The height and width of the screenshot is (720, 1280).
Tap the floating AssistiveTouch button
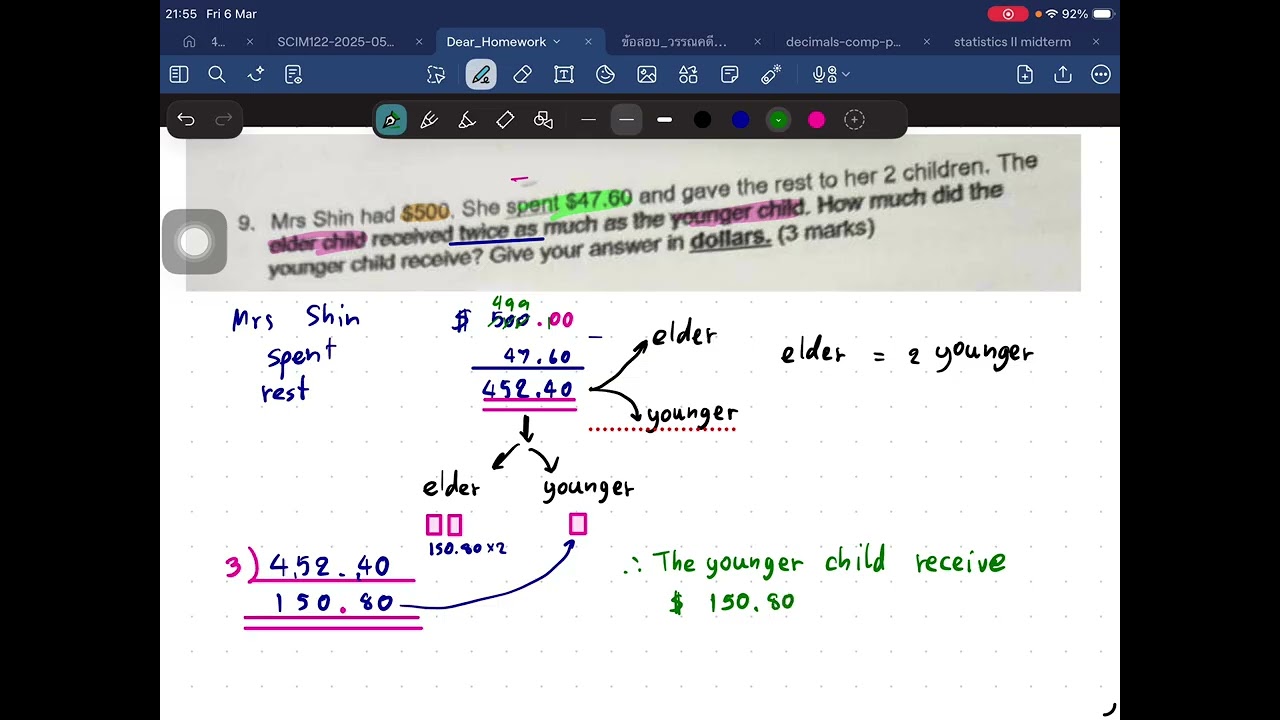pyautogui.click(x=195, y=242)
